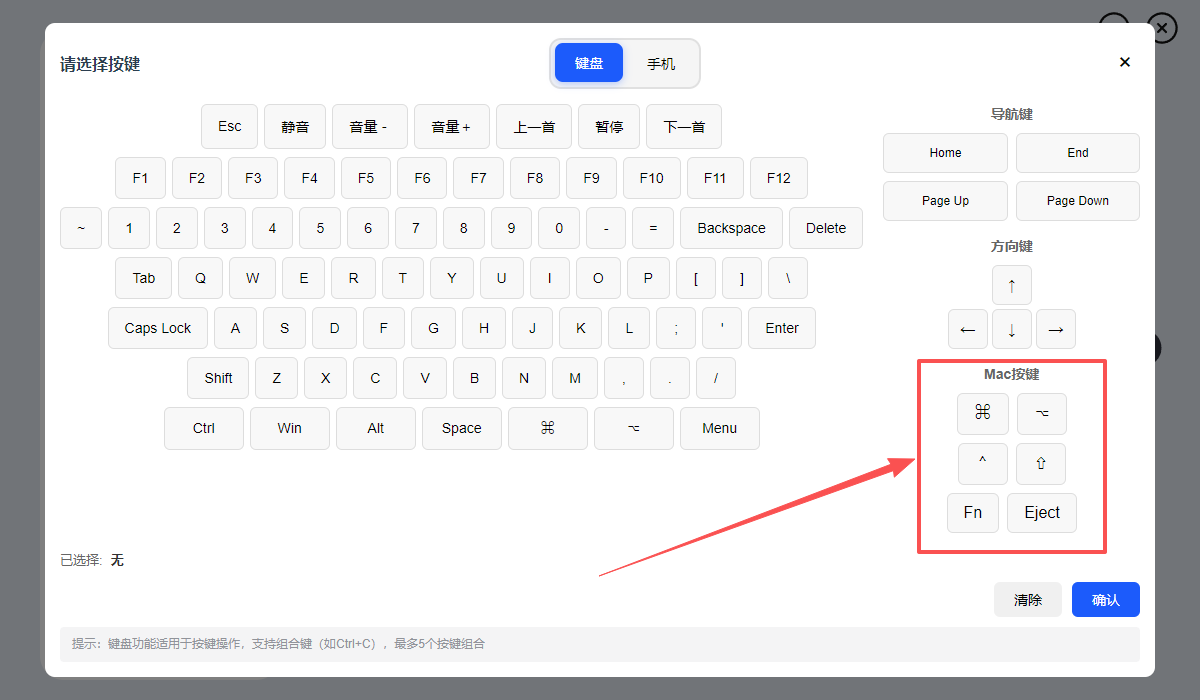Select the ⌥ Option key under Mac按键
This screenshot has width=1200, height=700.
tap(1041, 413)
